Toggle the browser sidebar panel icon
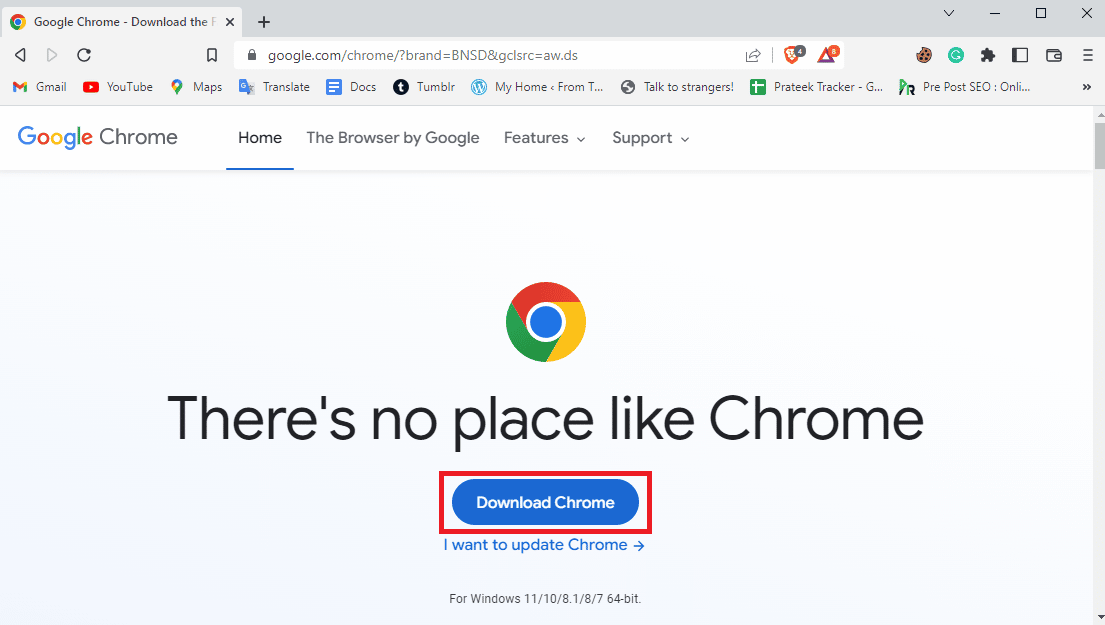The image size is (1105, 625). tap(1020, 55)
